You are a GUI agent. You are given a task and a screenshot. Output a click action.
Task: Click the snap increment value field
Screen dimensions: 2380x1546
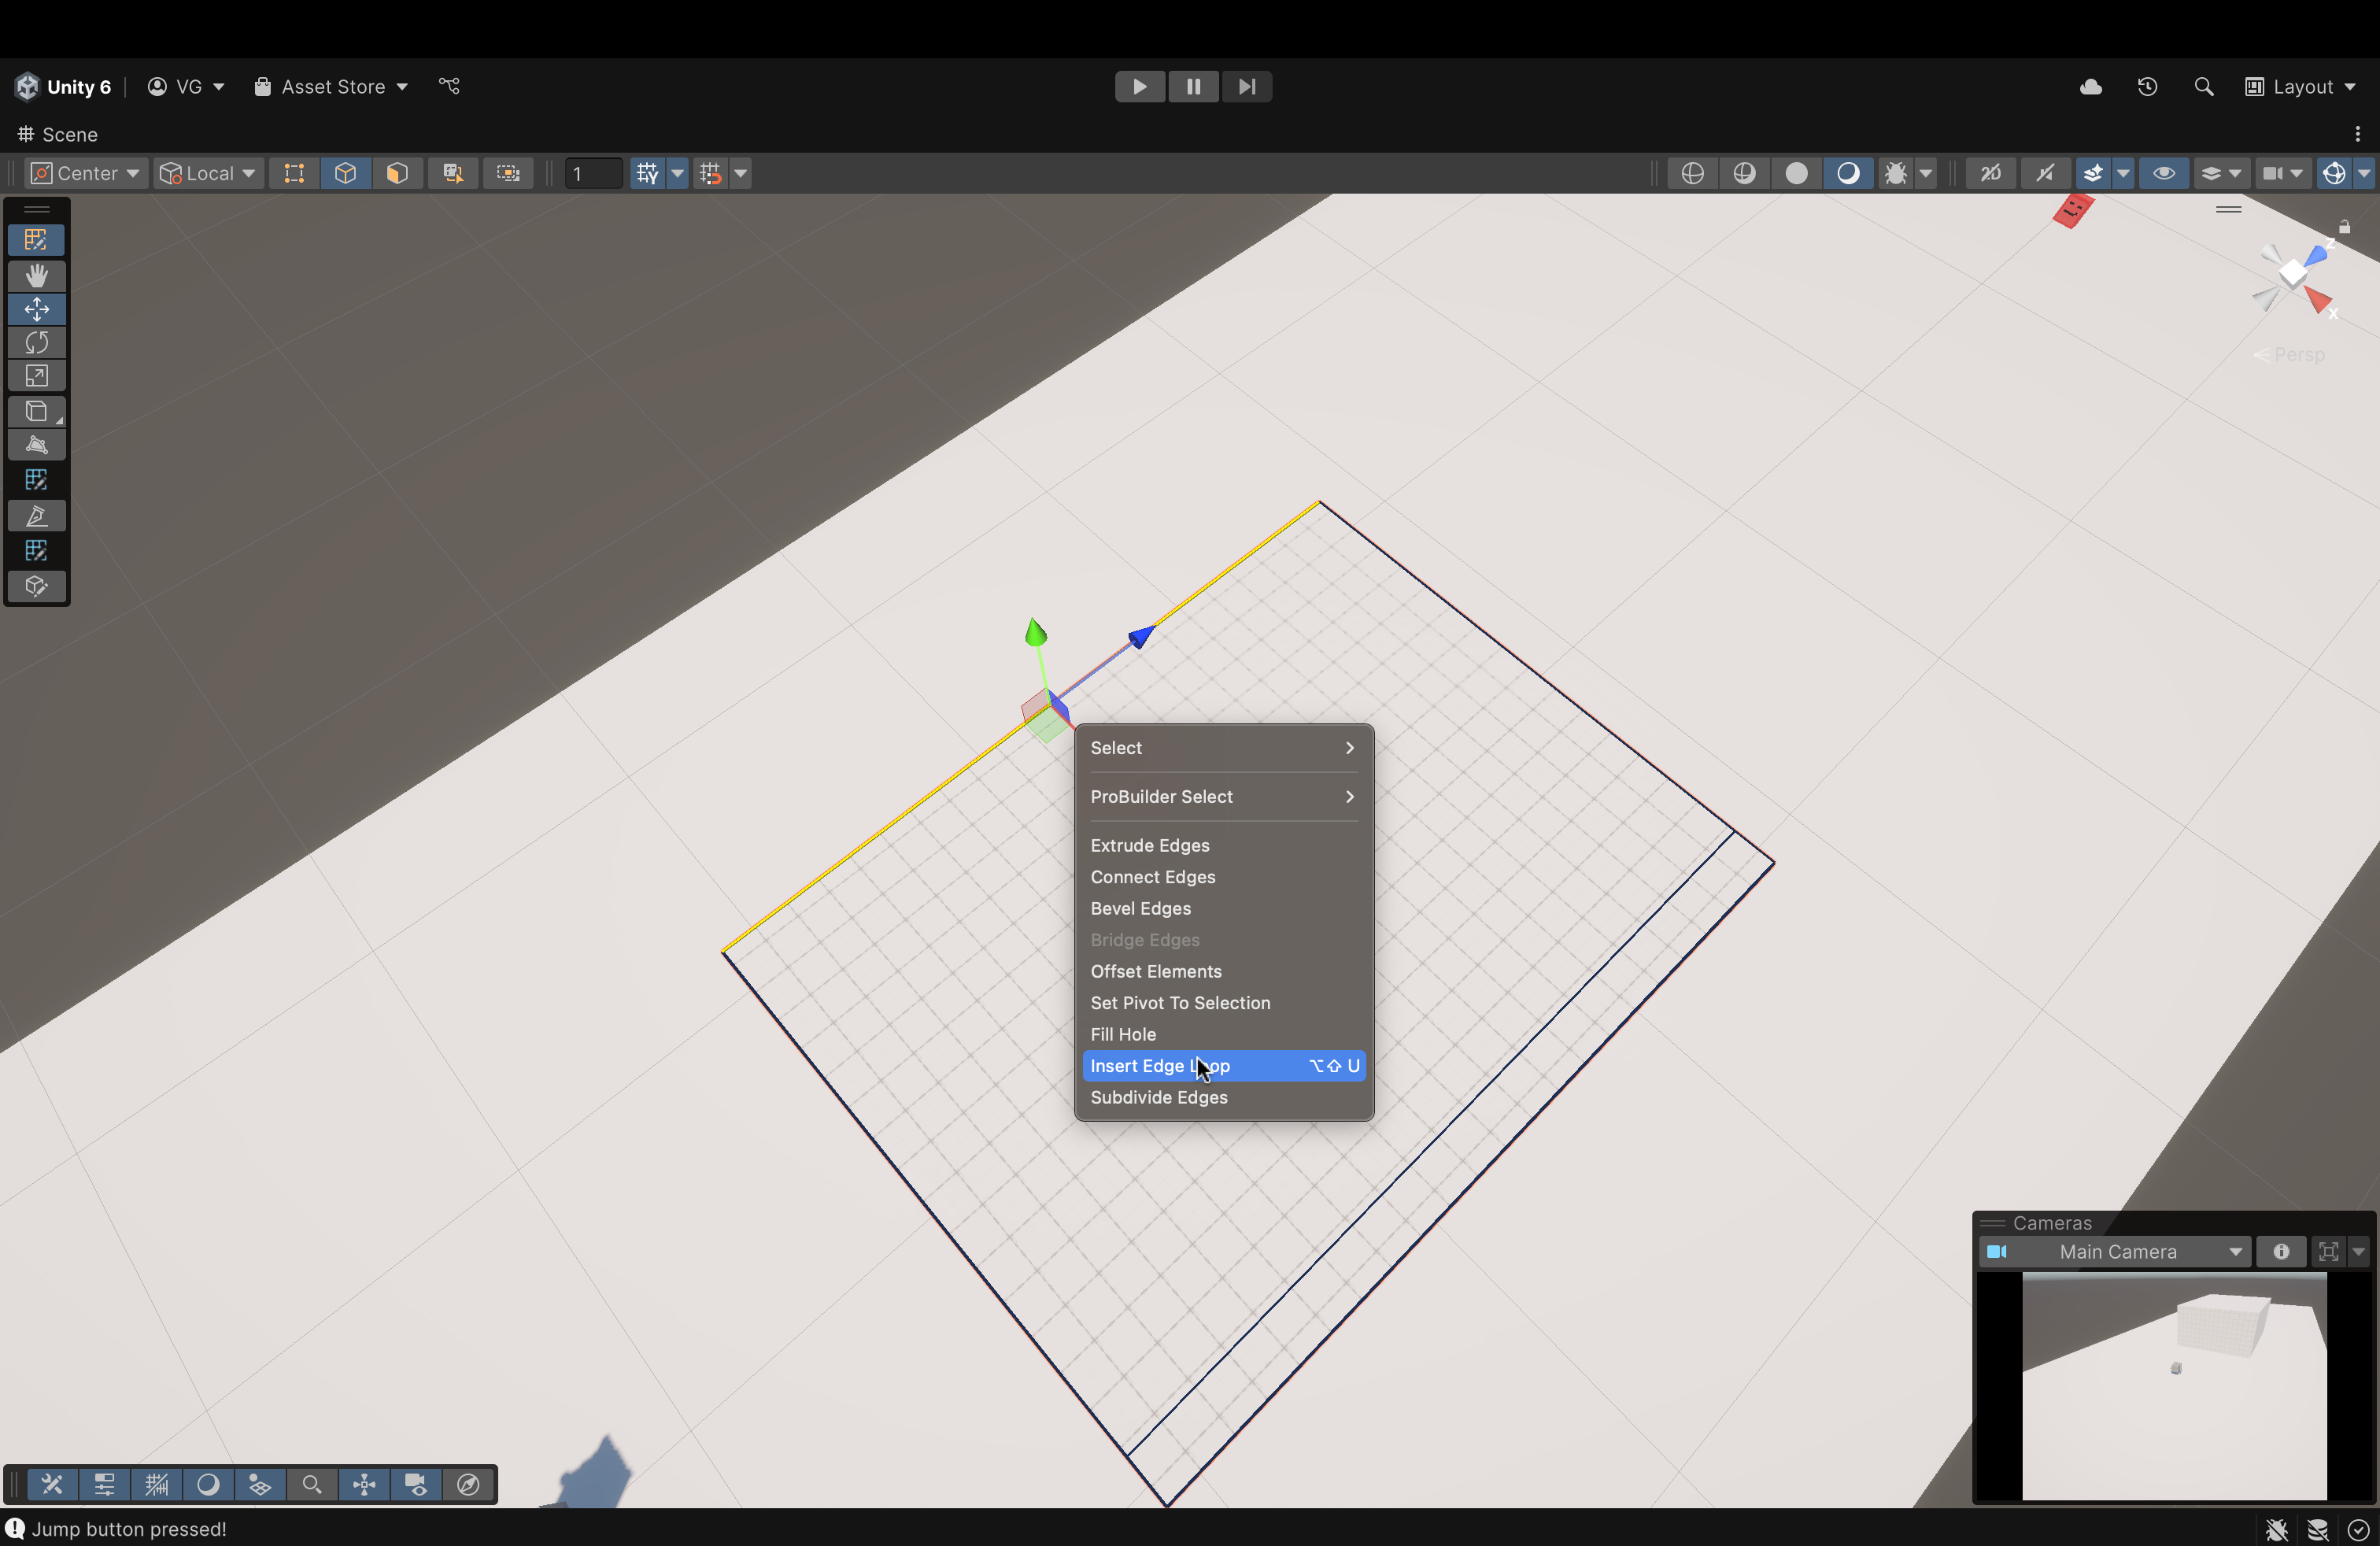tap(593, 173)
